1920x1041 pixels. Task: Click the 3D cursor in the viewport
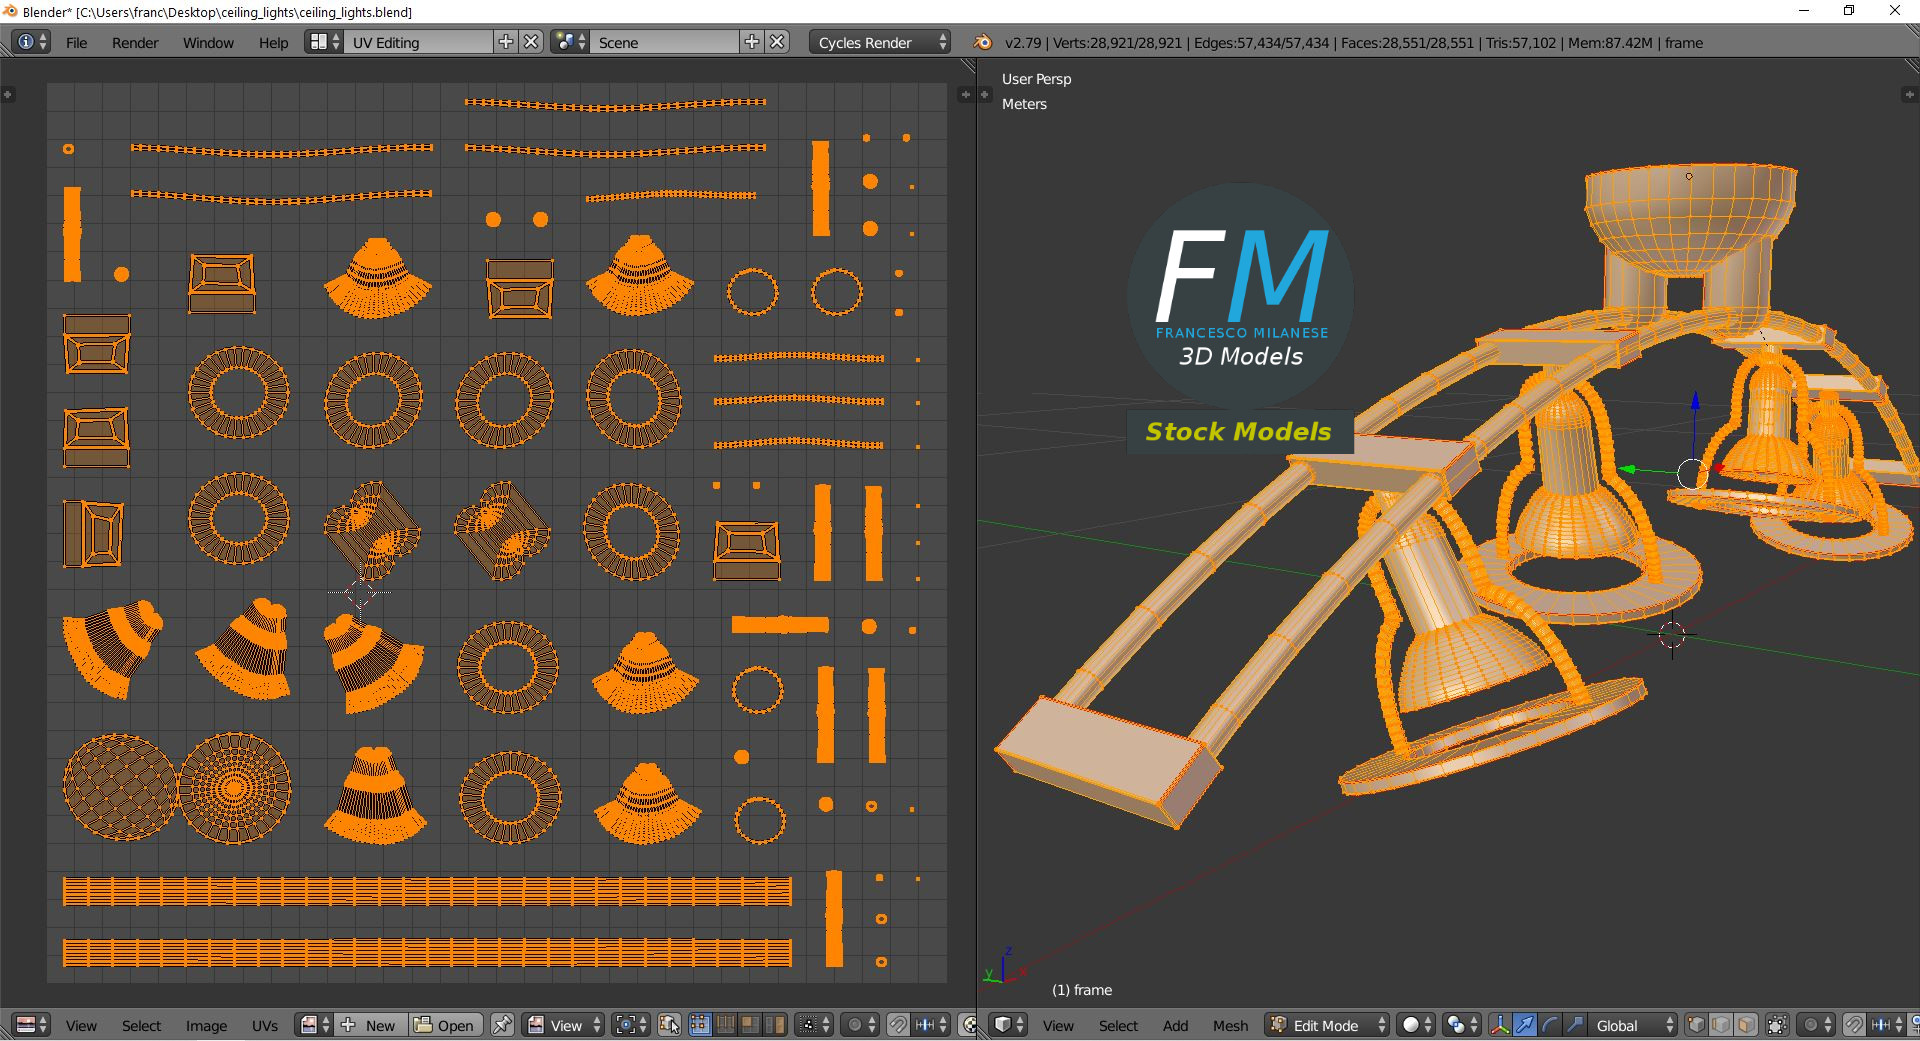tap(1672, 635)
